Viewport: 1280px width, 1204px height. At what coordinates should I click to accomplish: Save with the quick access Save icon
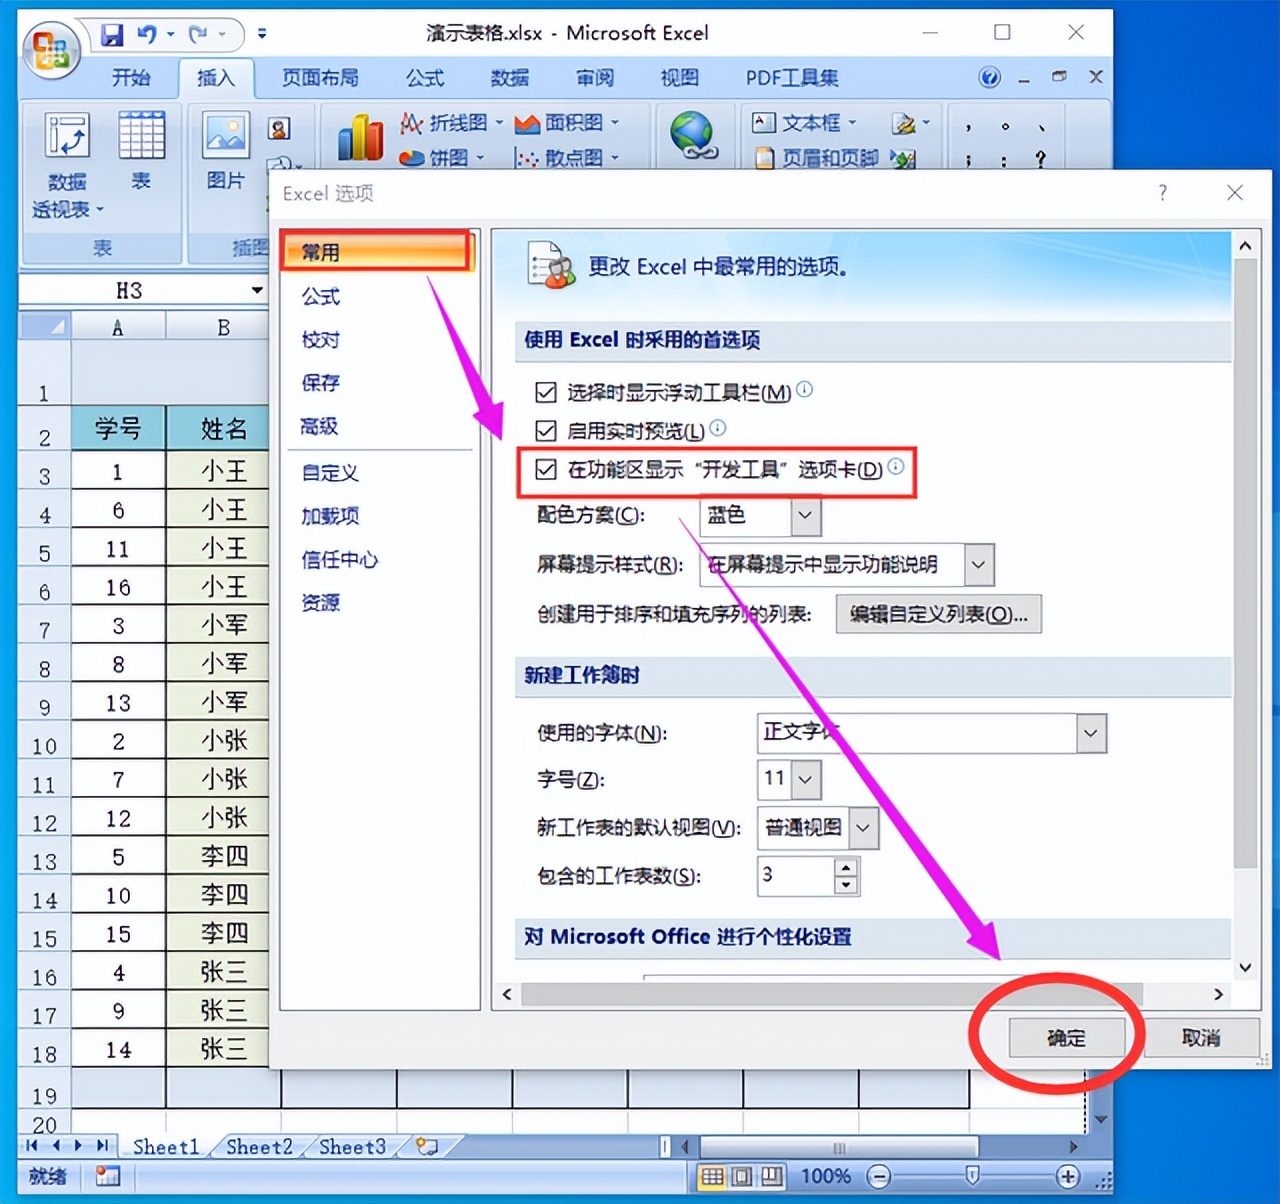pyautogui.click(x=111, y=35)
